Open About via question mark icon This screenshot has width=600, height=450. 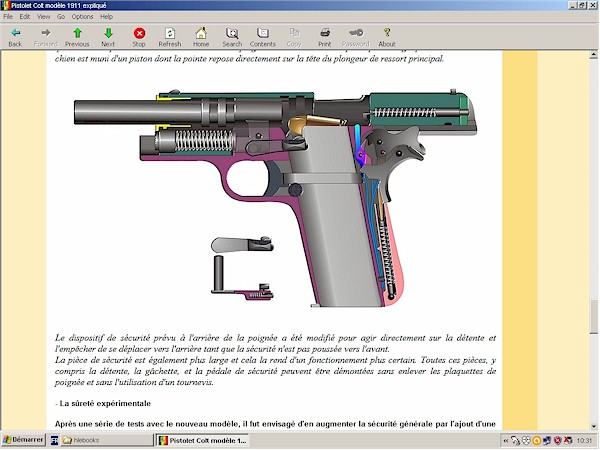(x=387, y=33)
